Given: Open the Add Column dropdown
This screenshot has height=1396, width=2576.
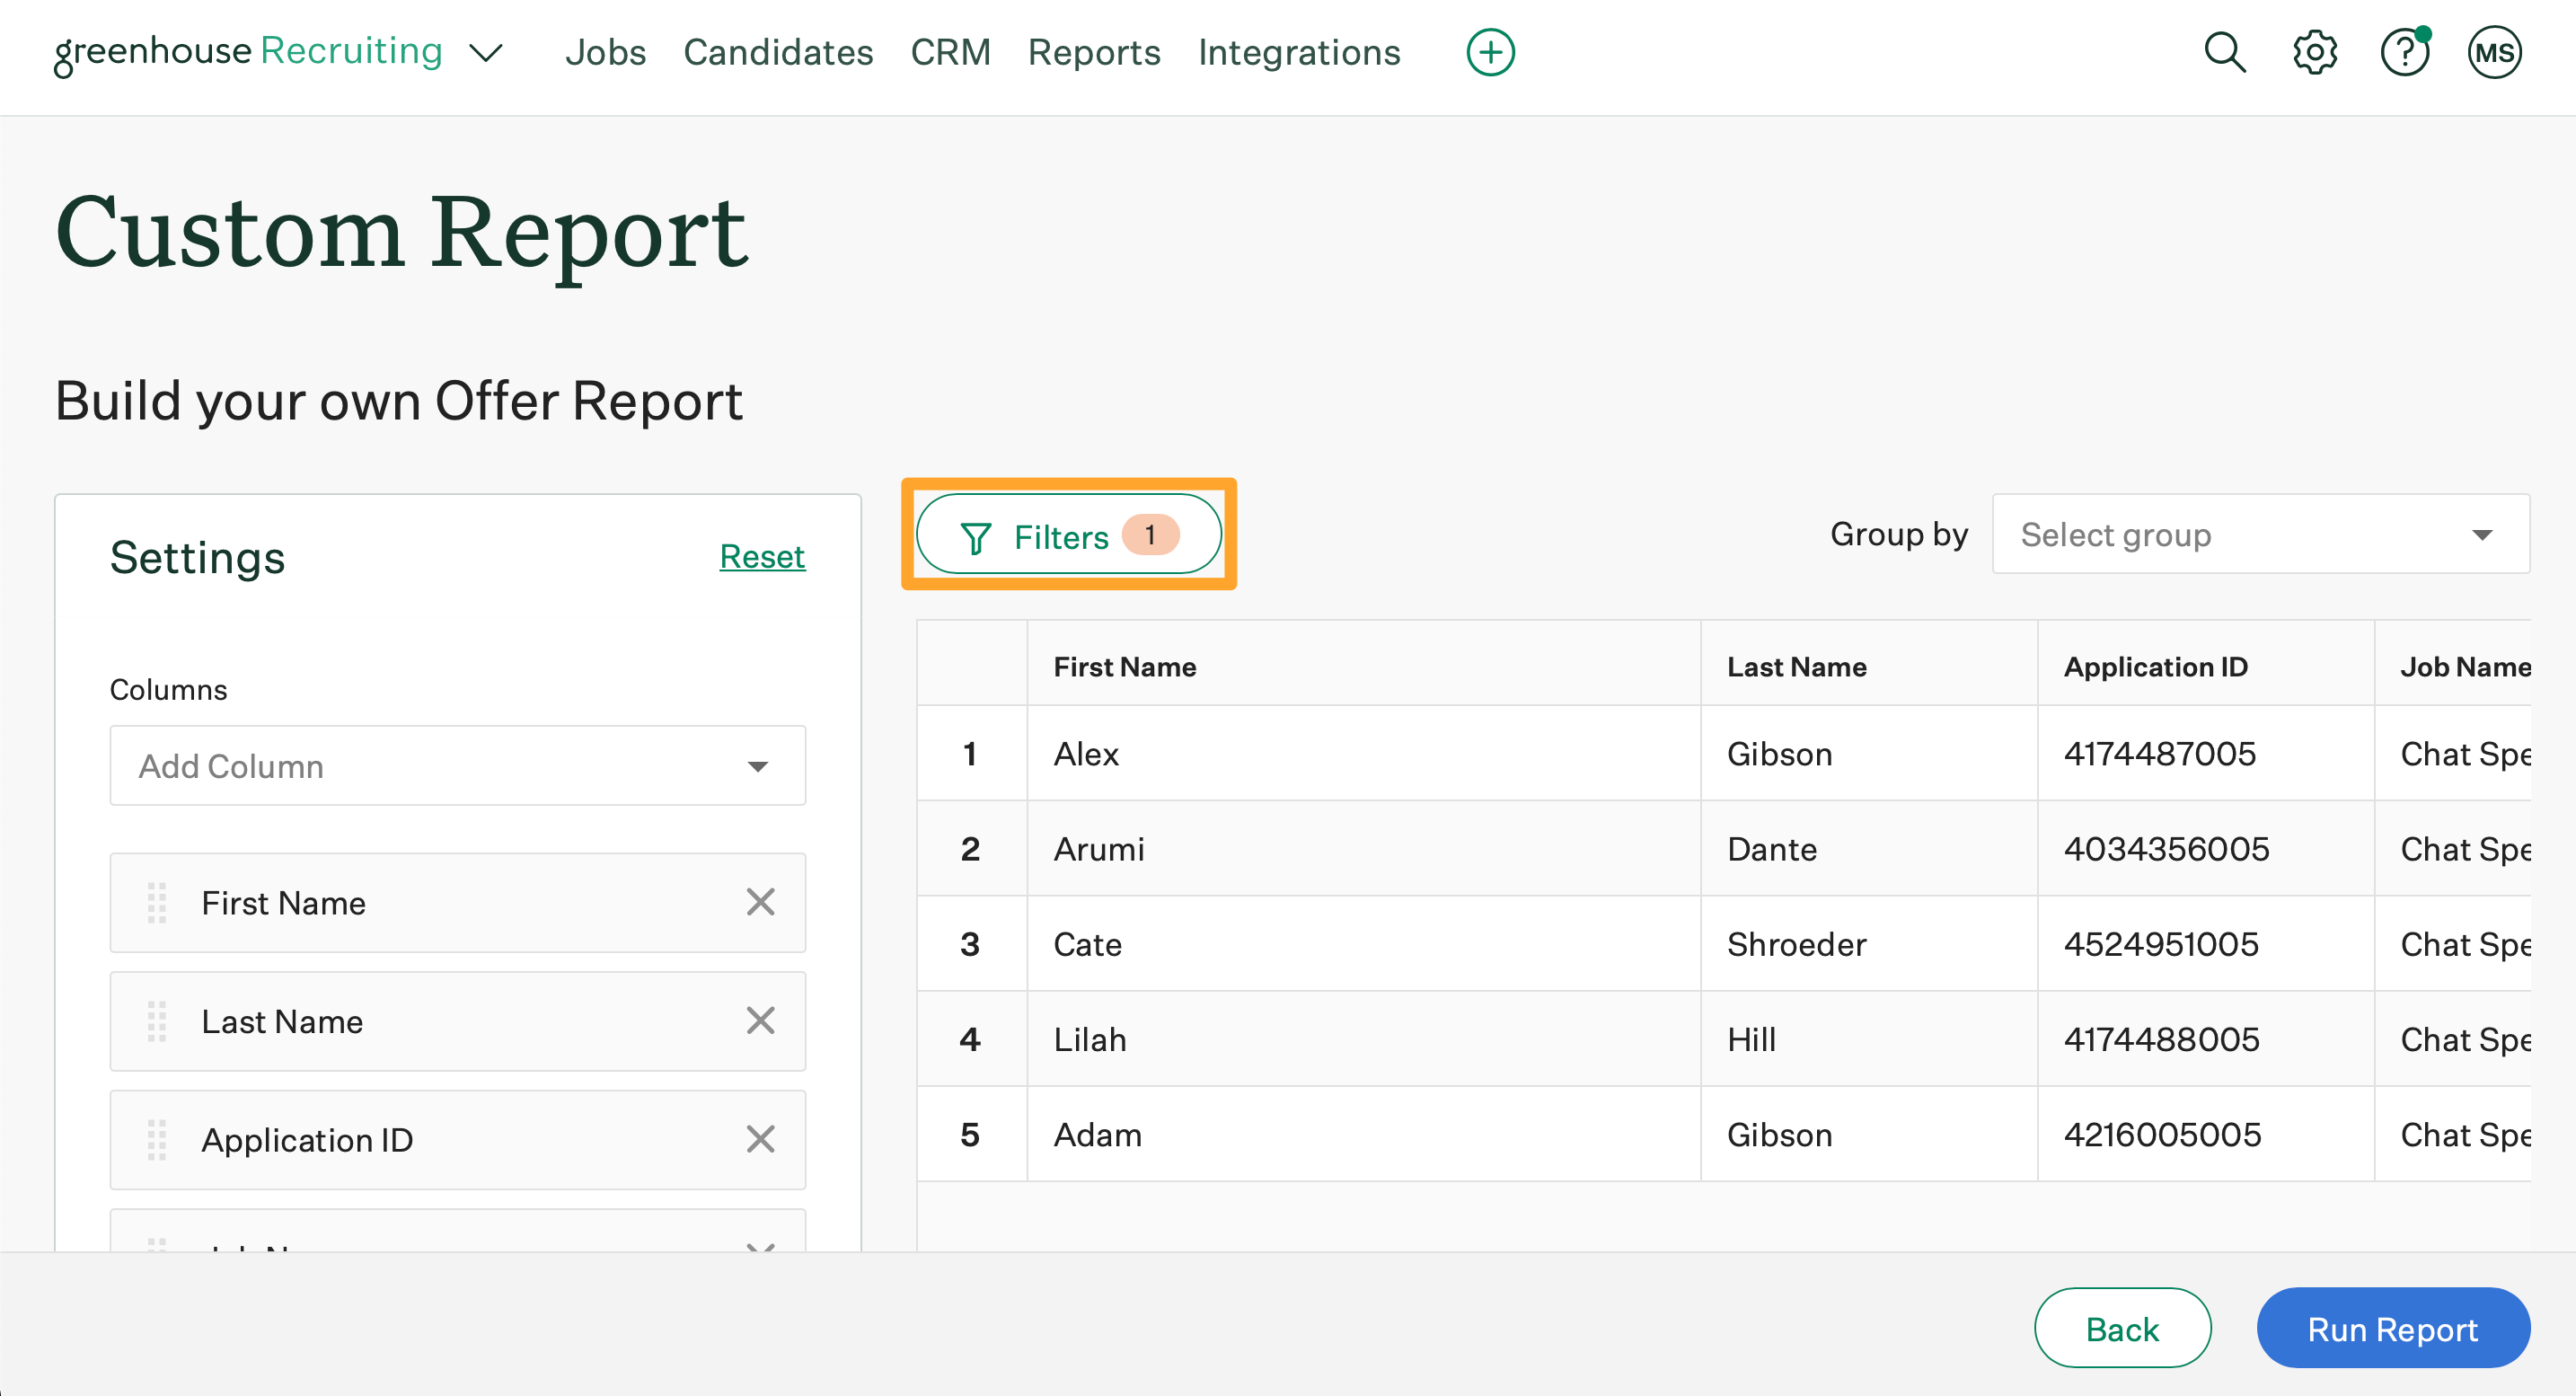Looking at the screenshot, I should click(458, 766).
